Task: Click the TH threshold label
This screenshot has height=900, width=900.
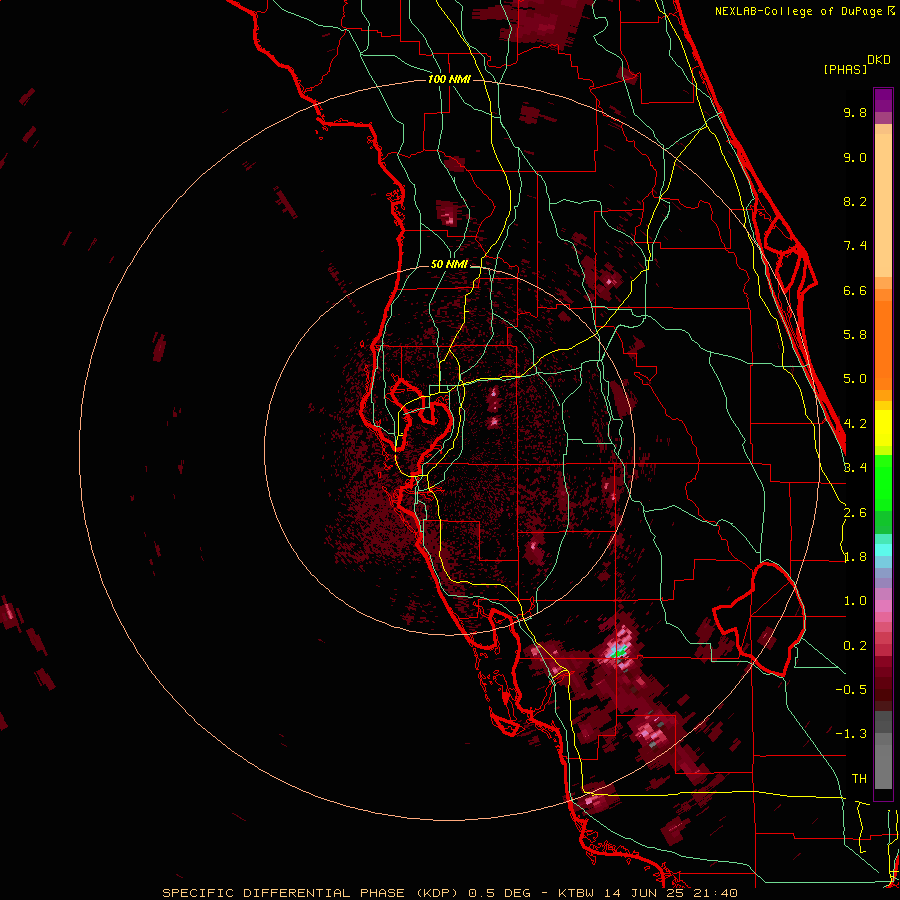Action: 859,779
